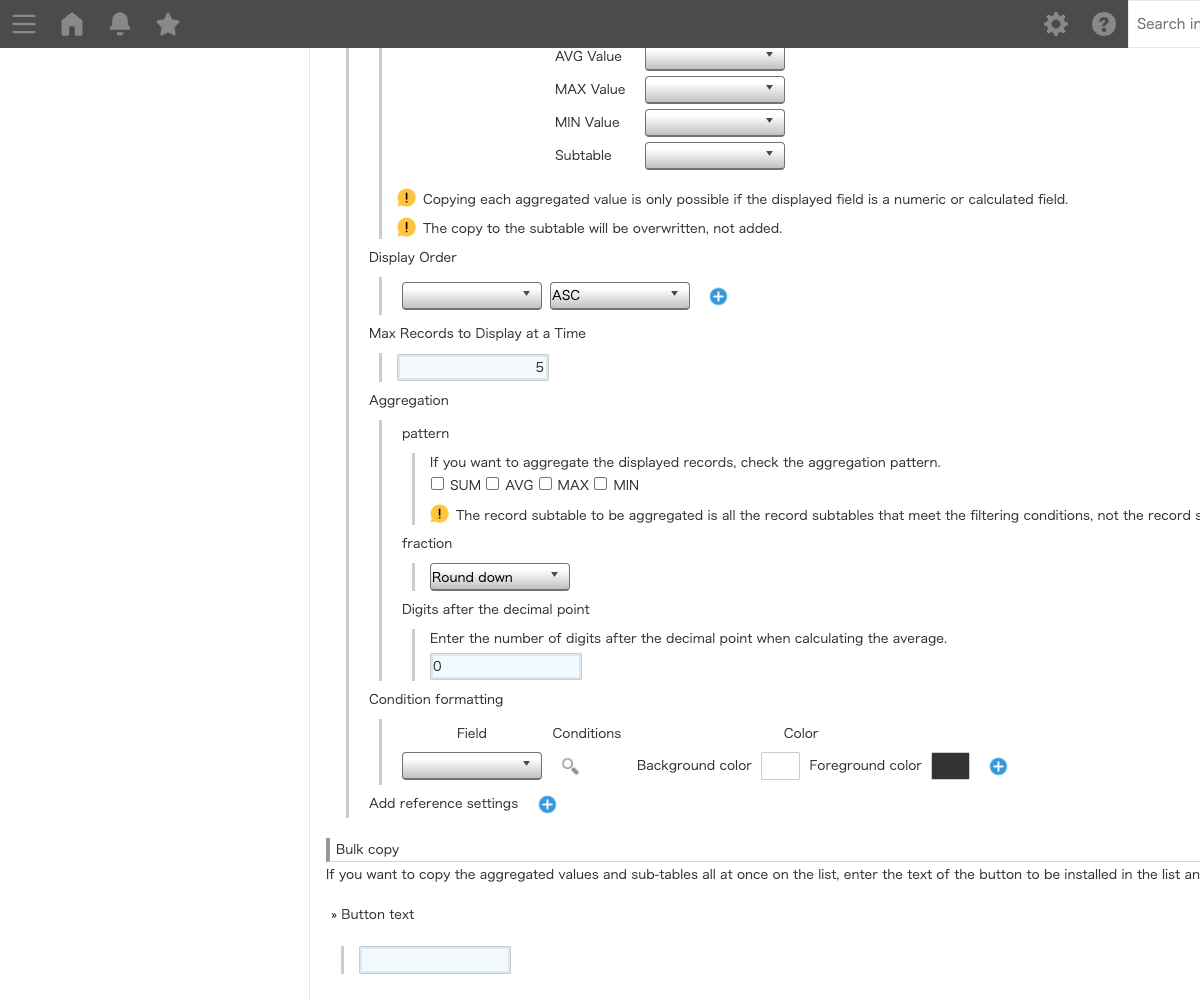Expand the ASC sort order dropdown
Screen dimensions: 1200x1000
620,295
